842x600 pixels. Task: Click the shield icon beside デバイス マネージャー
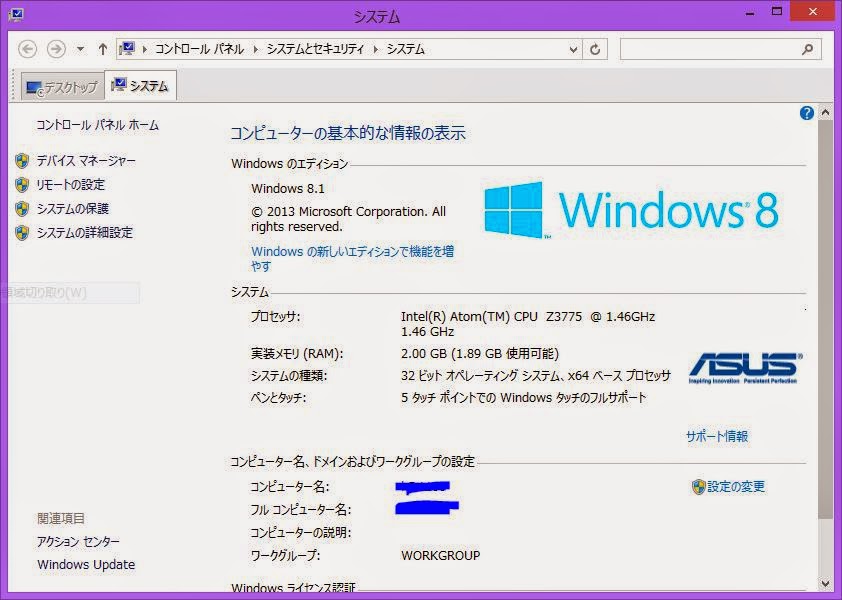point(22,161)
